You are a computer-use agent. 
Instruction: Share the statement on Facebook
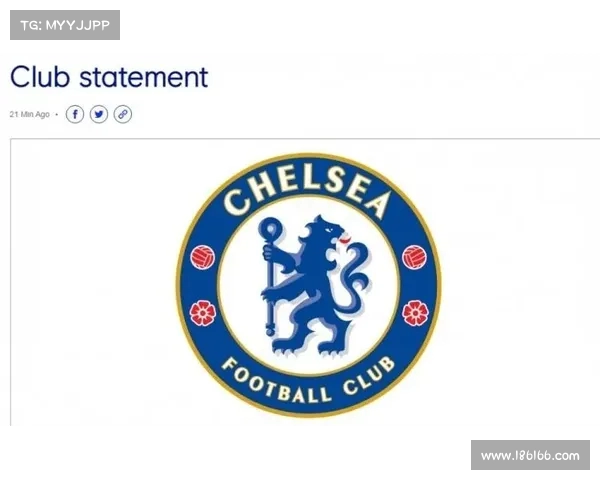pyautogui.click(x=75, y=114)
